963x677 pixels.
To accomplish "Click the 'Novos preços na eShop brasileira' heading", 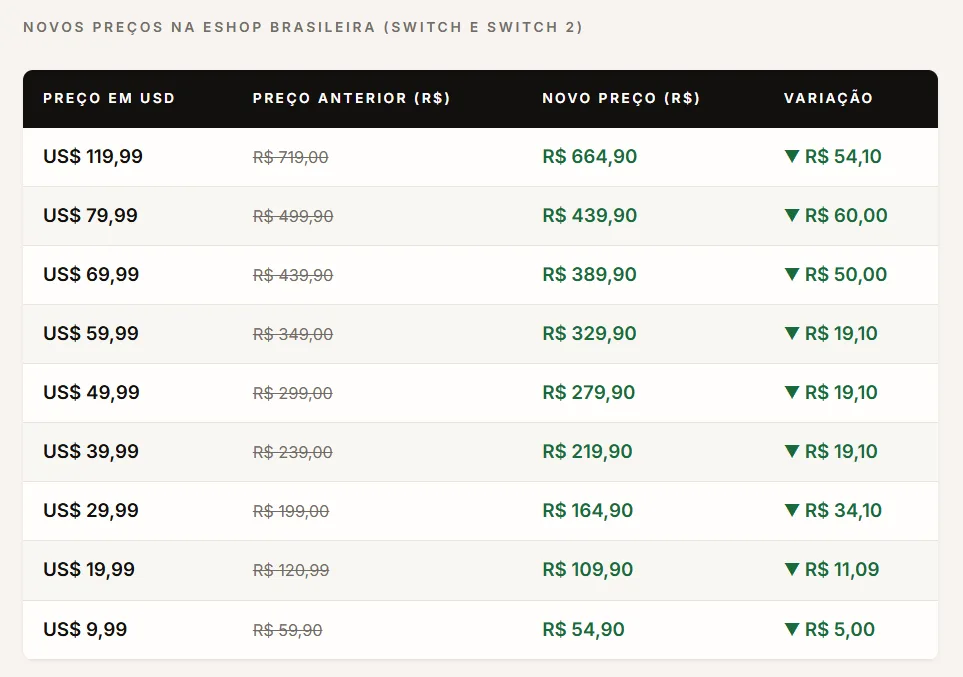I will [x=302, y=27].
